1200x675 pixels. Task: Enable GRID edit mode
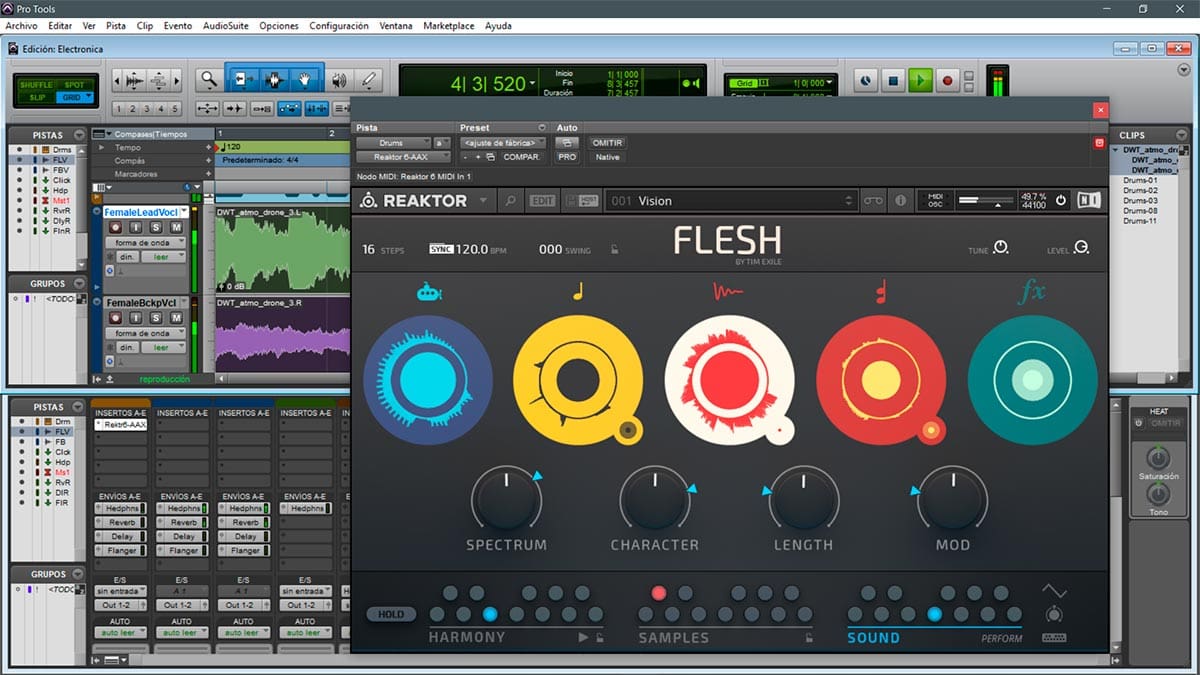click(x=74, y=97)
